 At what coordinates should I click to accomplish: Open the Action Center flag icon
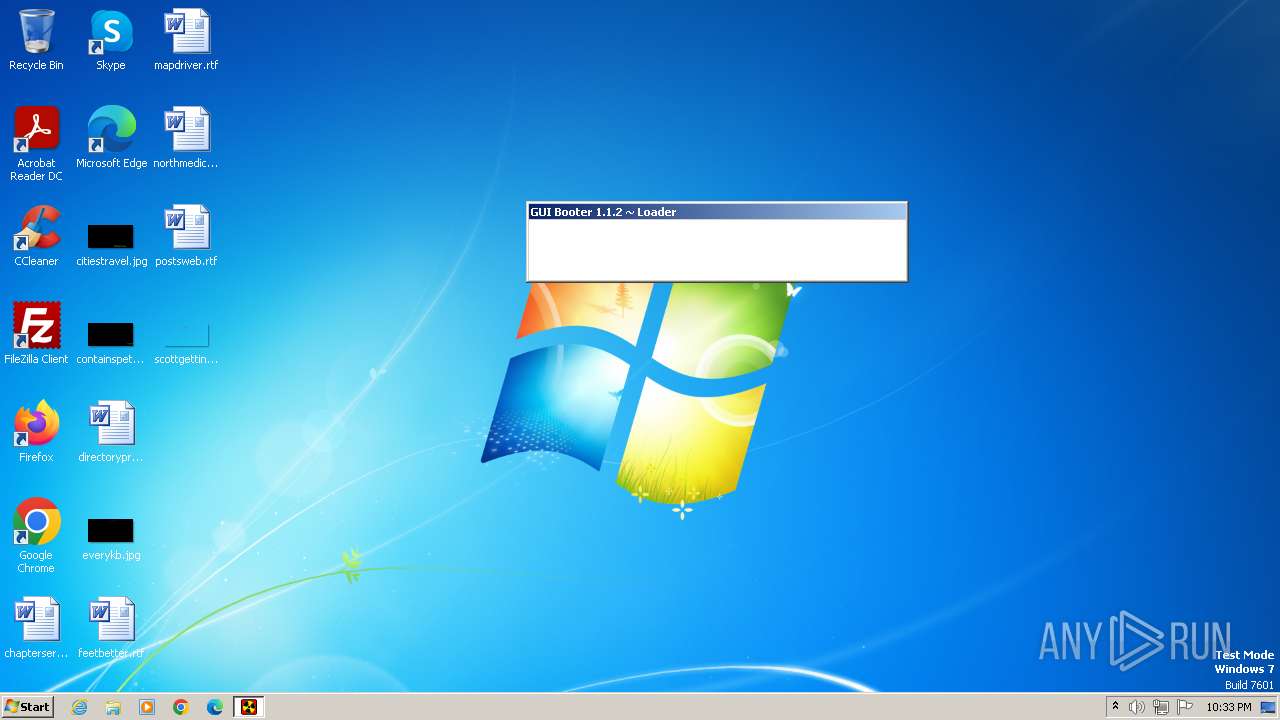tap(1185, 707)
